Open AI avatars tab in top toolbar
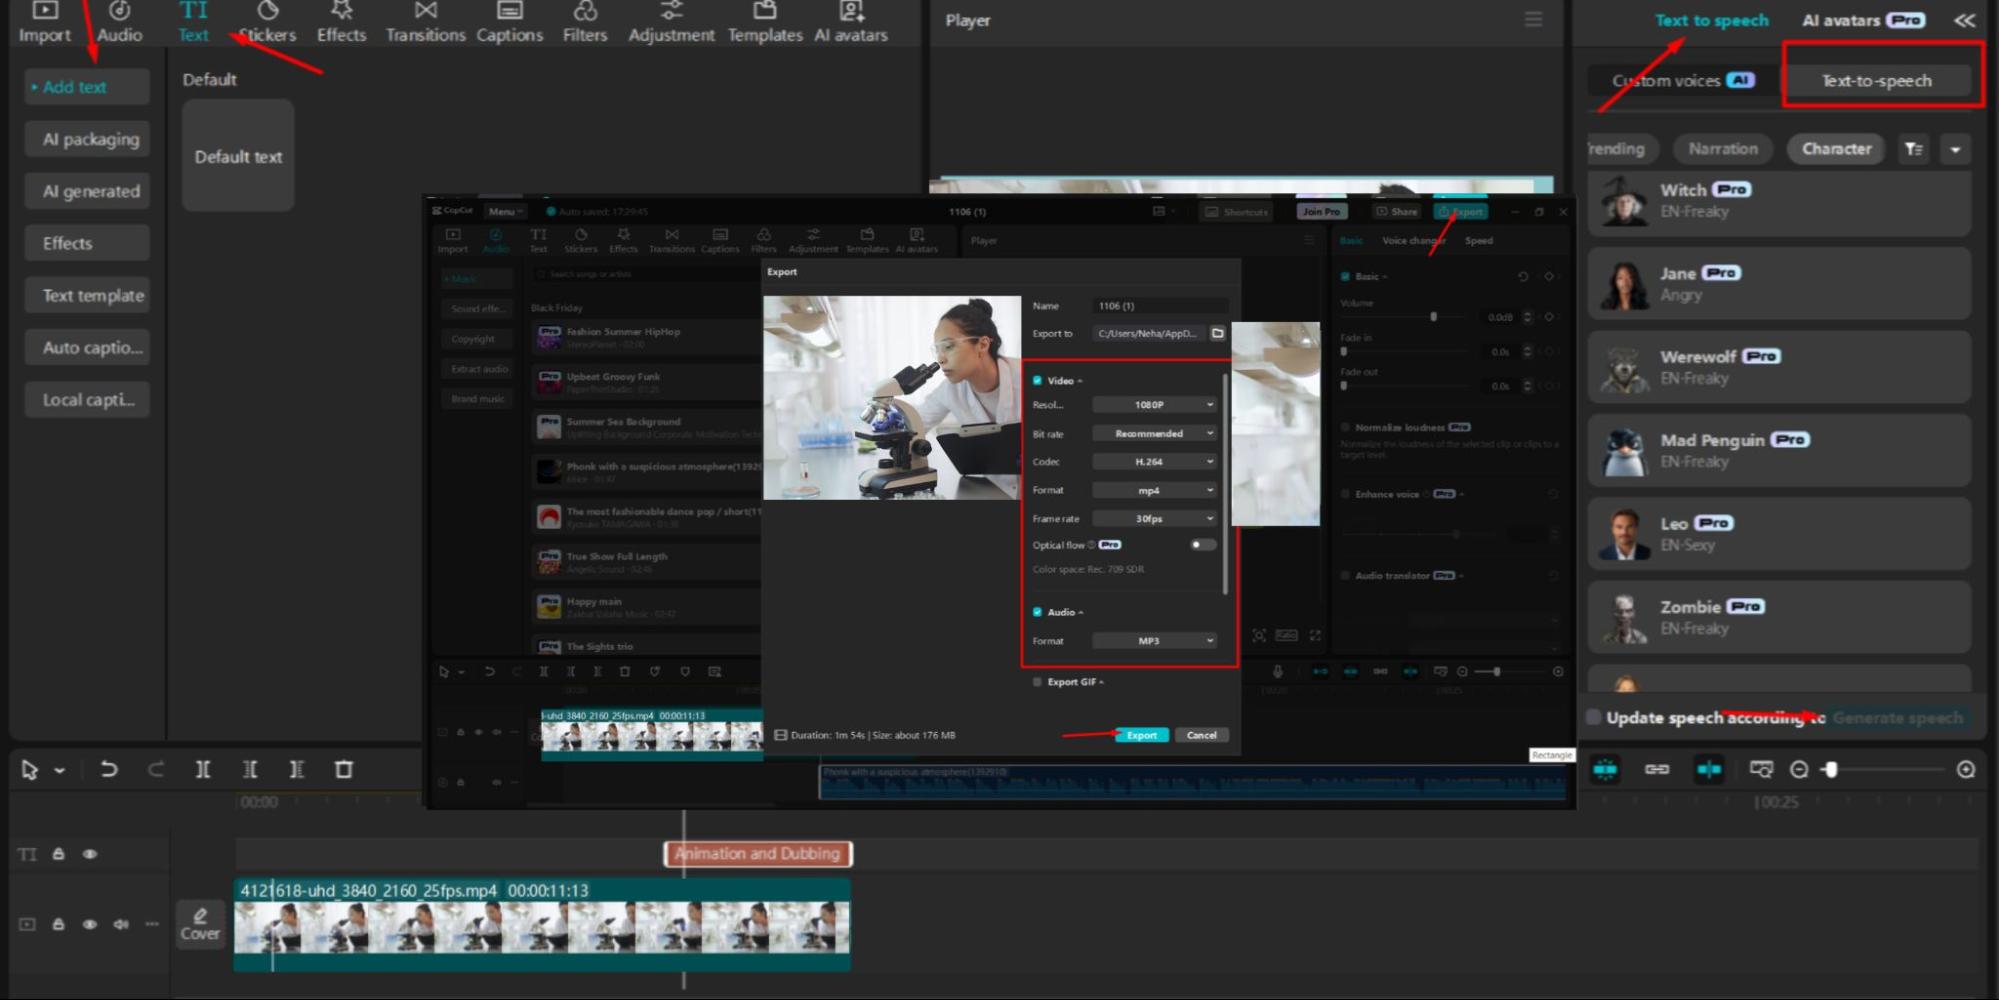The width and height of the screenshot is (1999, 1000). 851,22
